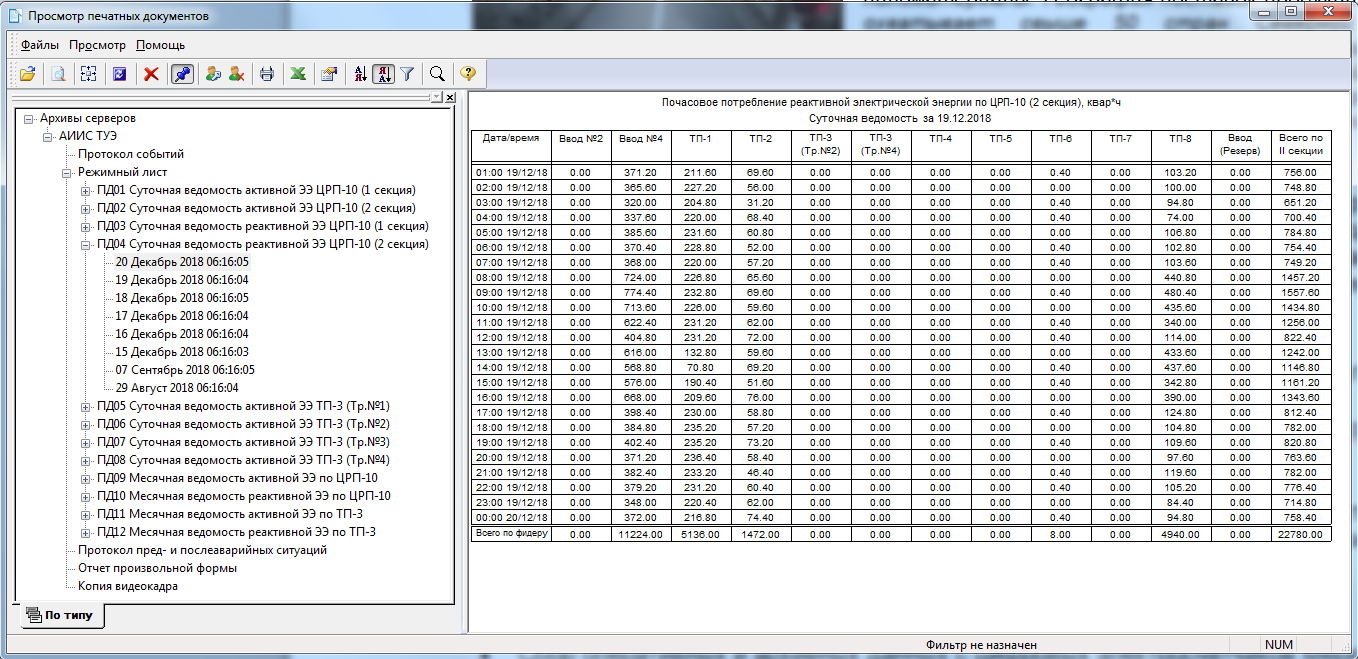Select ПД10 Месячная ведомость реактивной ЭЭ по ЦРП-10
This screenshot has width=1358, height=659.
tap(244, 496)
